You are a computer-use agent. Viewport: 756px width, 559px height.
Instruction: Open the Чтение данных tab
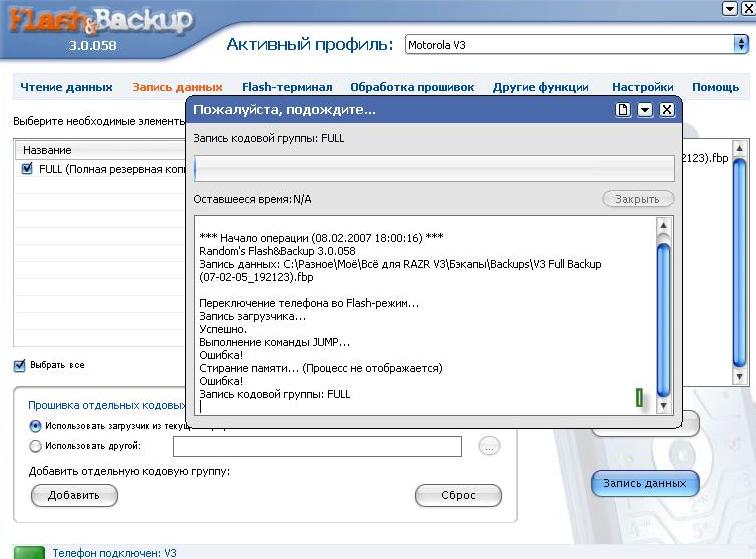tap(66, 87)
